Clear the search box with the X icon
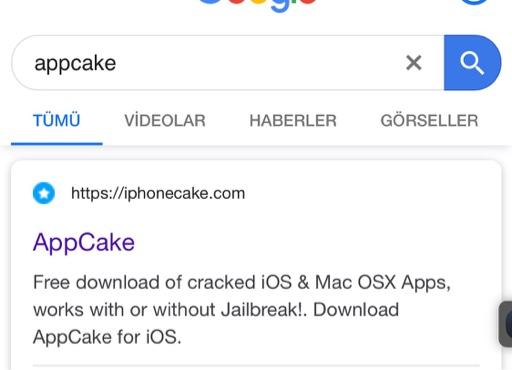Viewport: 512px width, 370px height. [x=414, y=63]
